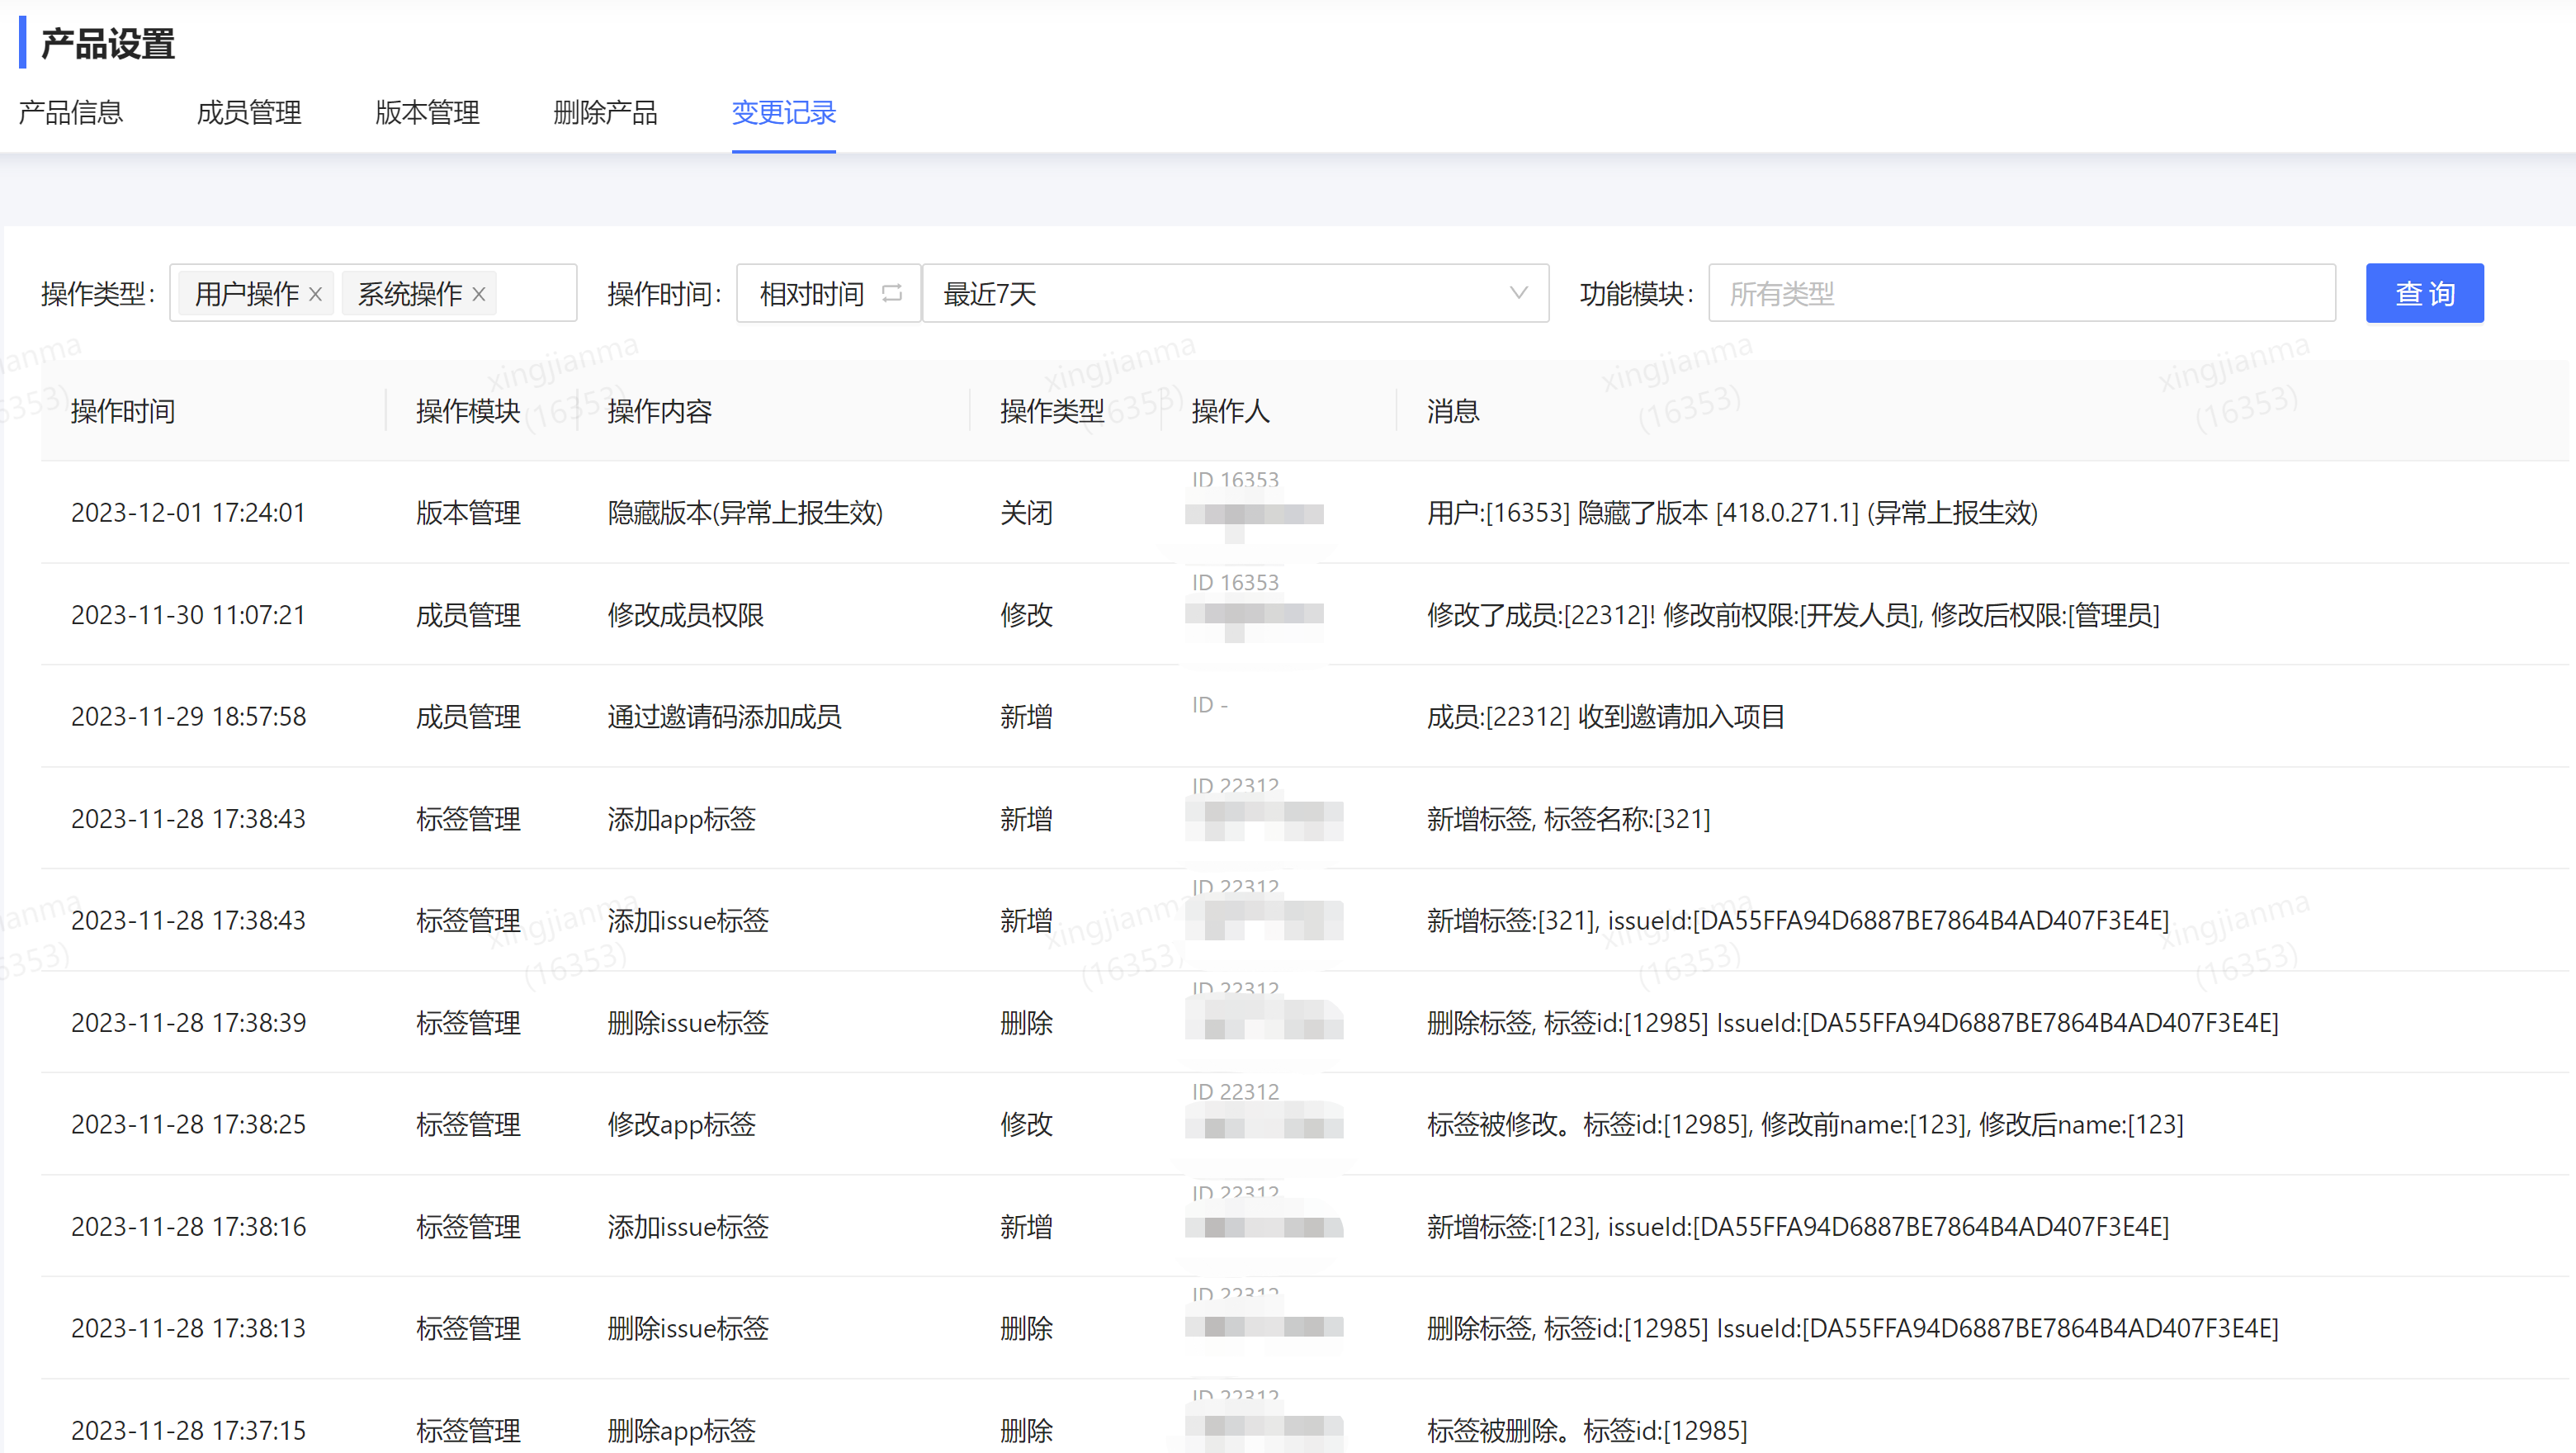Click message 新增标签, 标签名称:[321]

pos(1568,819)
